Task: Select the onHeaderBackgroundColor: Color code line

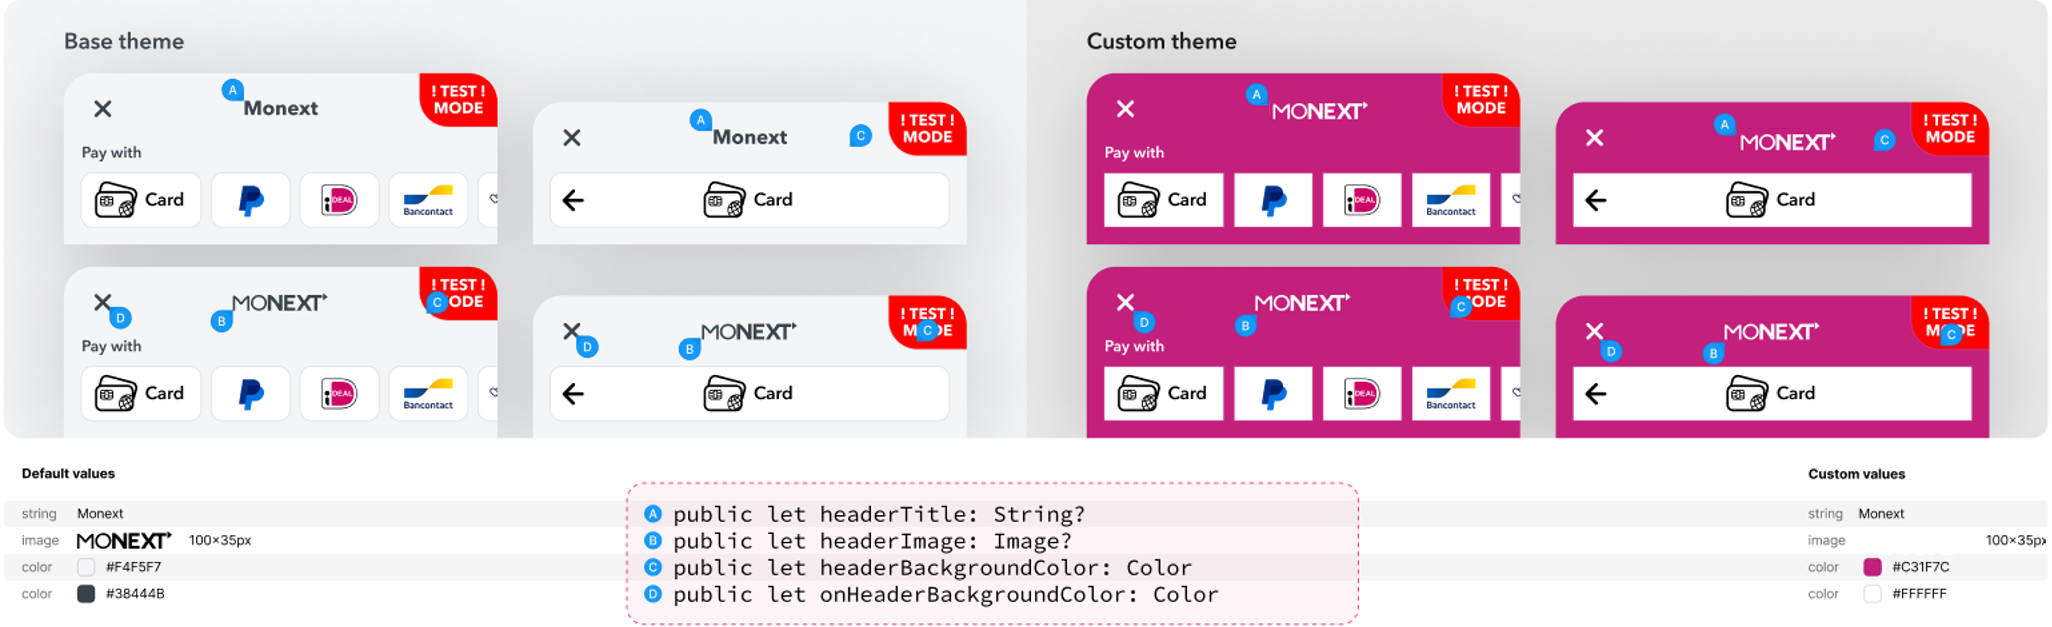Action: tap(945, 595)
